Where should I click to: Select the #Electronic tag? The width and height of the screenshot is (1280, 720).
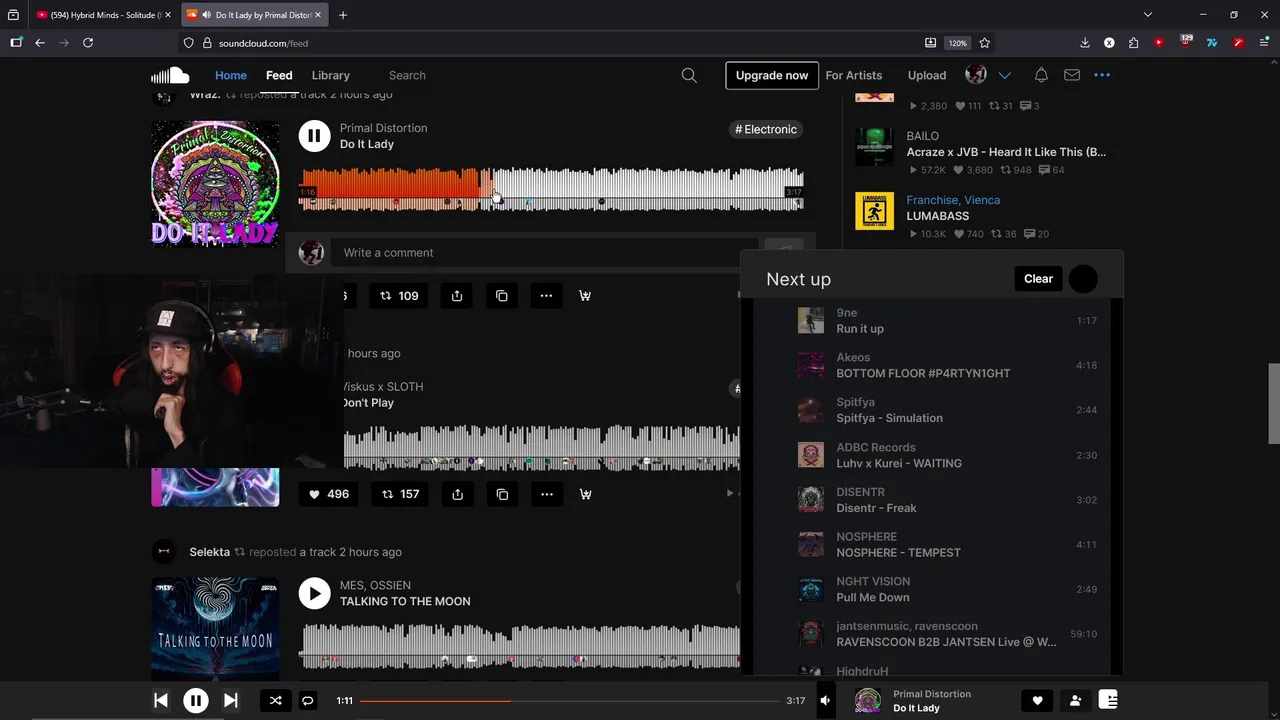tap(766, 129)
